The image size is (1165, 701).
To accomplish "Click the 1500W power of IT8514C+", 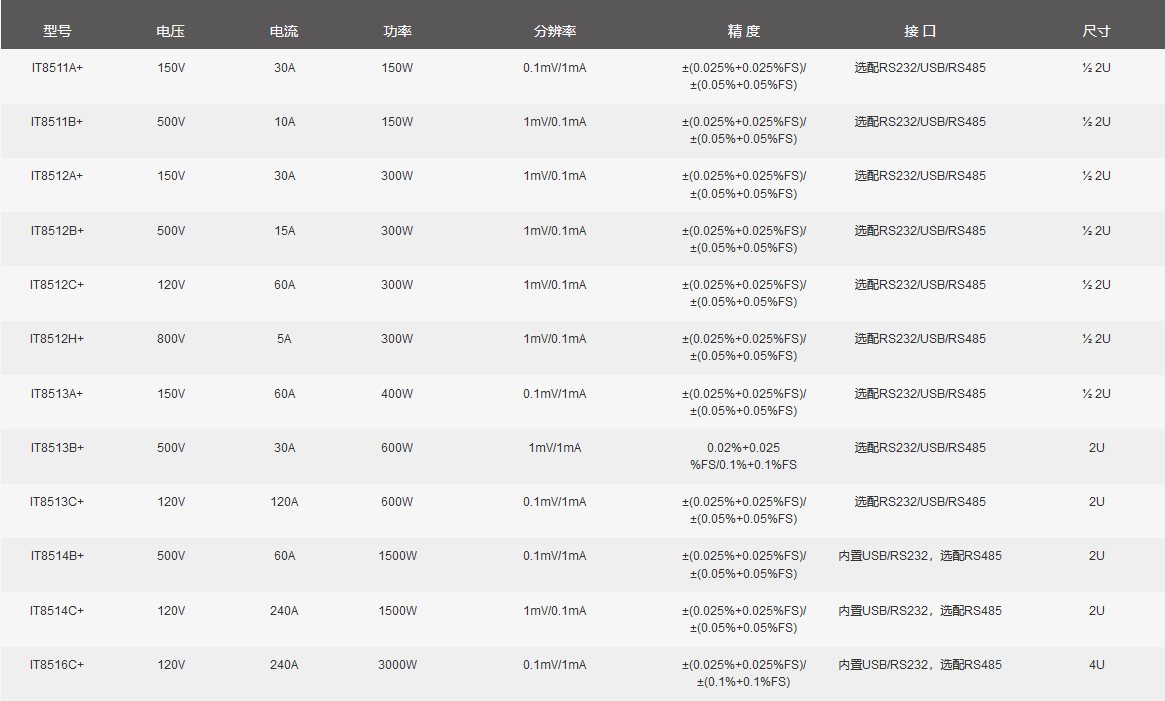I will coord(397,611).
